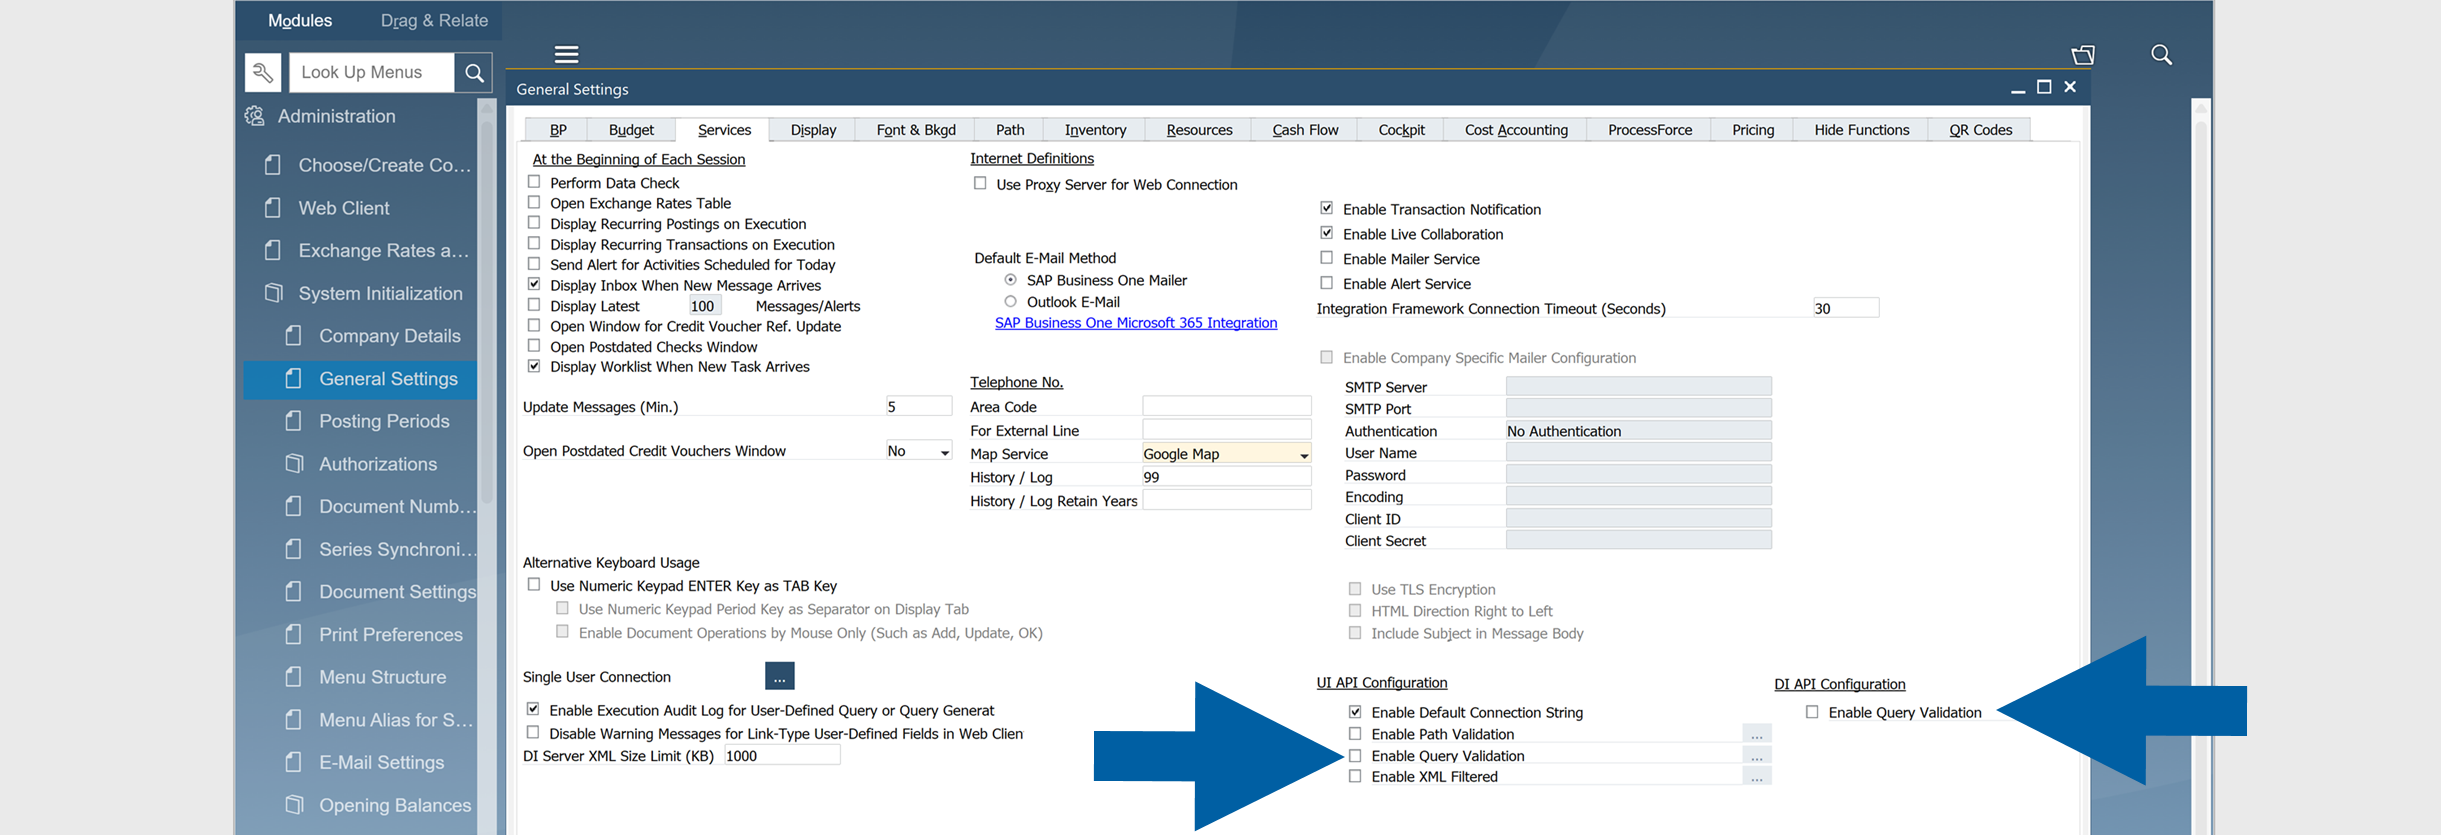Click the Choose/Create Company document icon
This screenshot has height=835, width=2441.
pos(272,165)
